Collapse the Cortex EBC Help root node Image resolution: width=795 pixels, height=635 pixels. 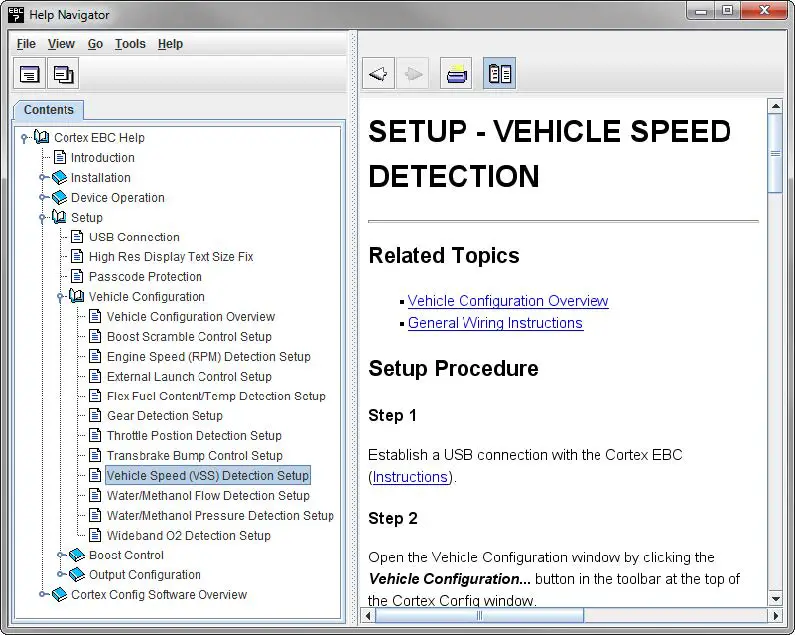click(24, 138)
